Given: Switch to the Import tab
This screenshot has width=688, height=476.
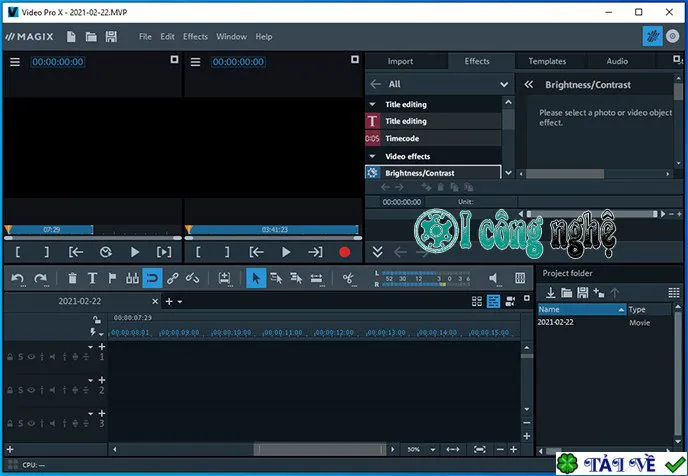Looking at the screenshot, I should point(400,61).
